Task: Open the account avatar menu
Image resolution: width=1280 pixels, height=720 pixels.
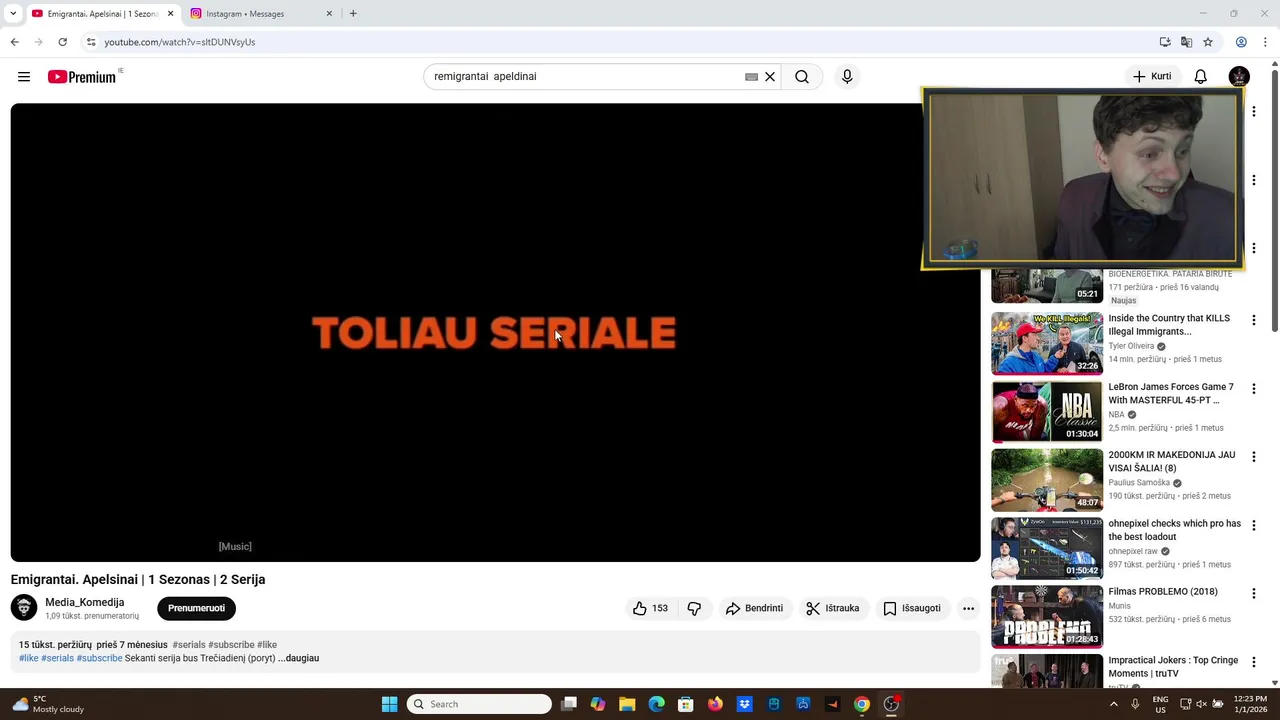Action: tap(1239, 77)
